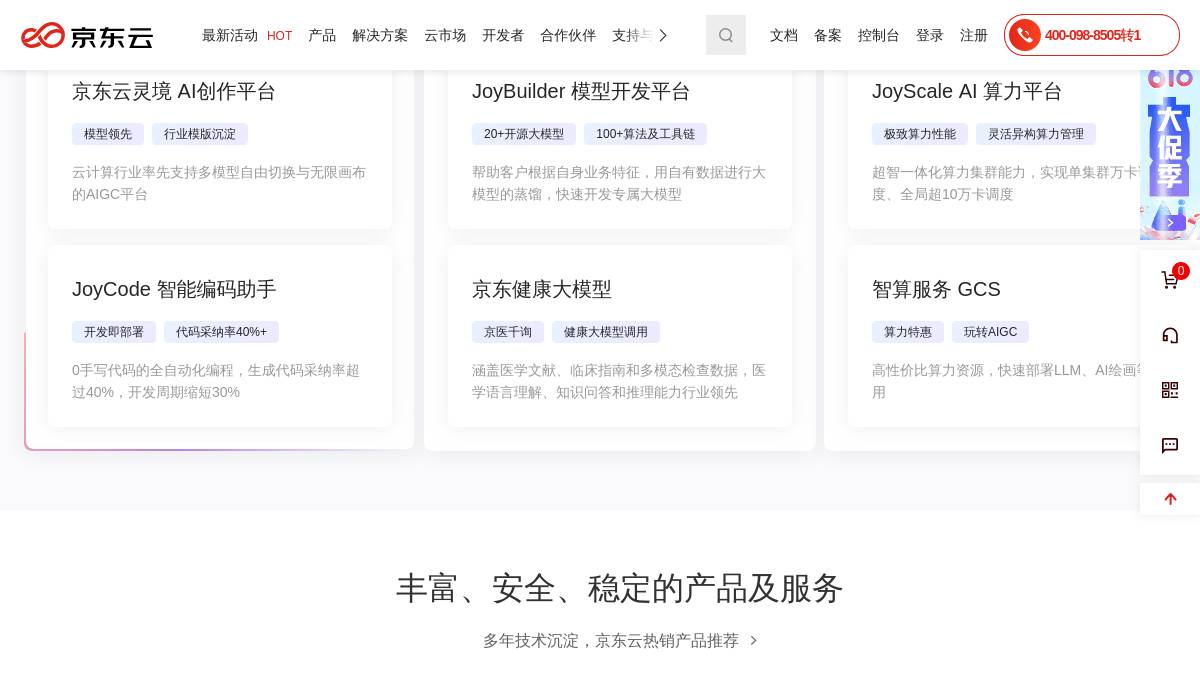
Task: Open the 控制台 link
Action: (879, 35)
